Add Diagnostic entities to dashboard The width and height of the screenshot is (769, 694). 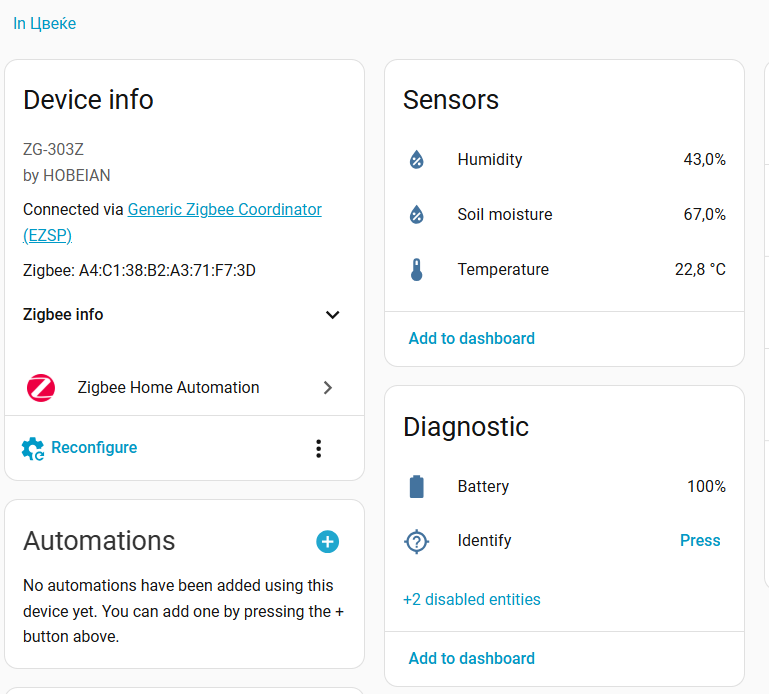[x=471, y=659]
